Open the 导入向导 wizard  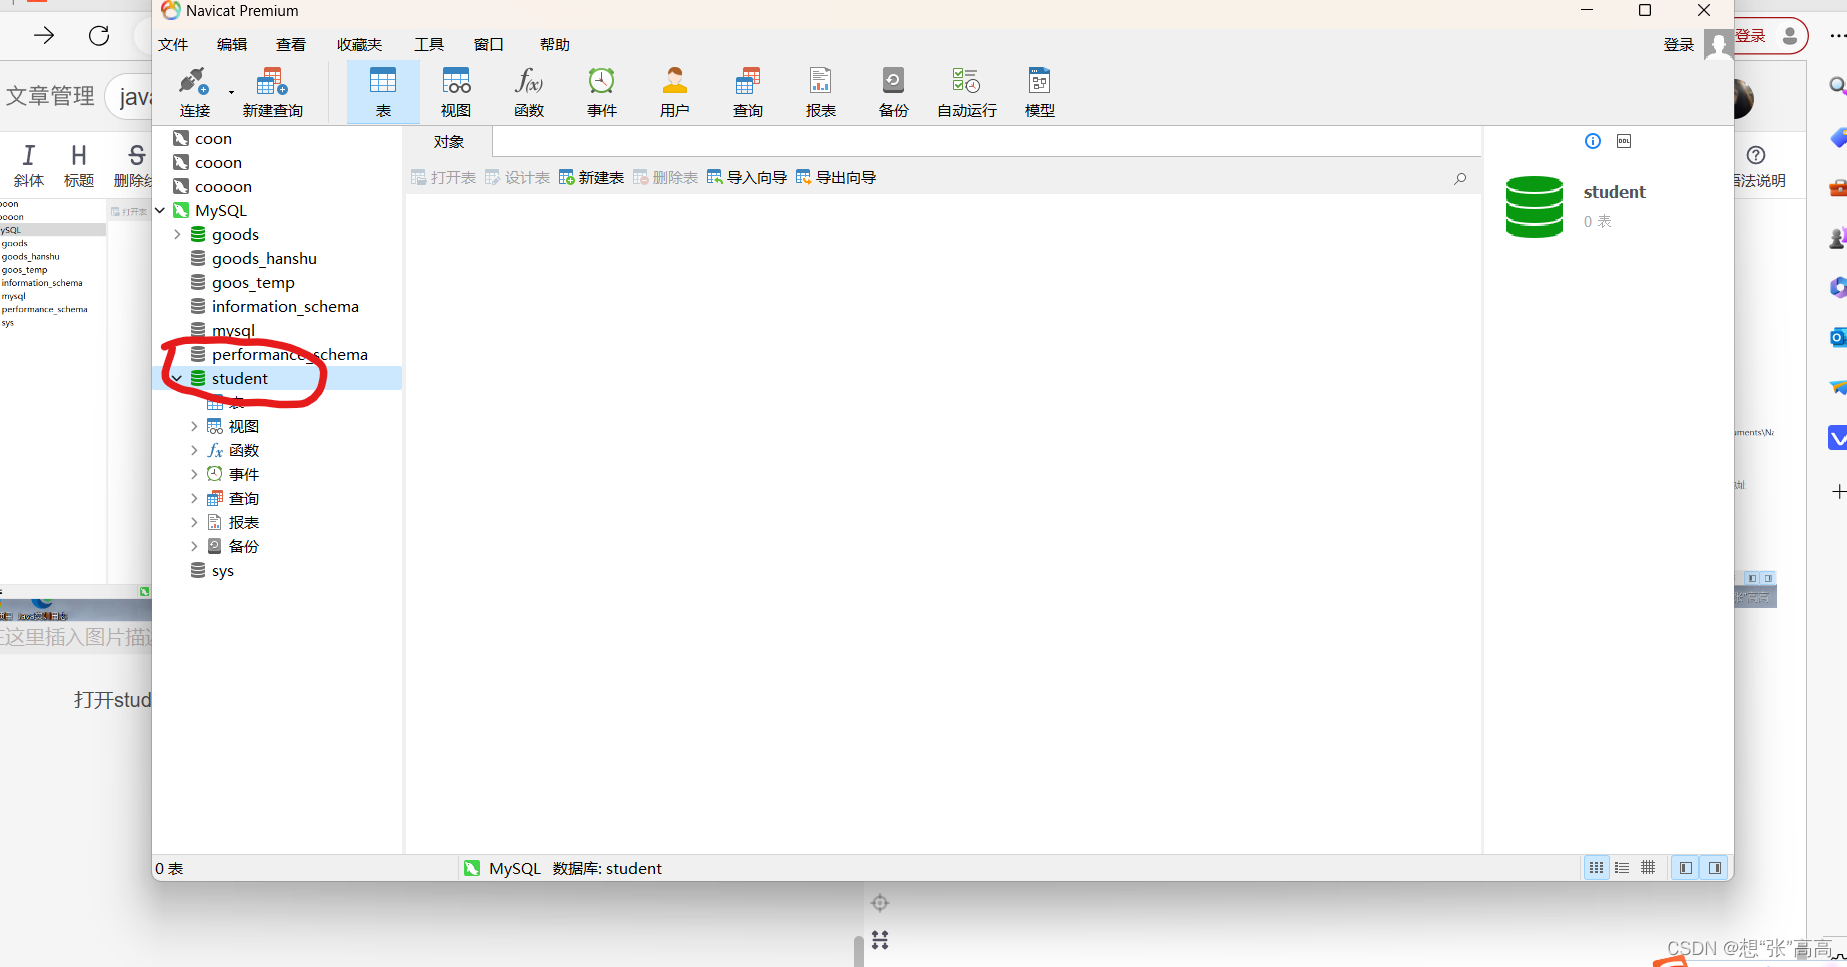(x=746, y=178)
